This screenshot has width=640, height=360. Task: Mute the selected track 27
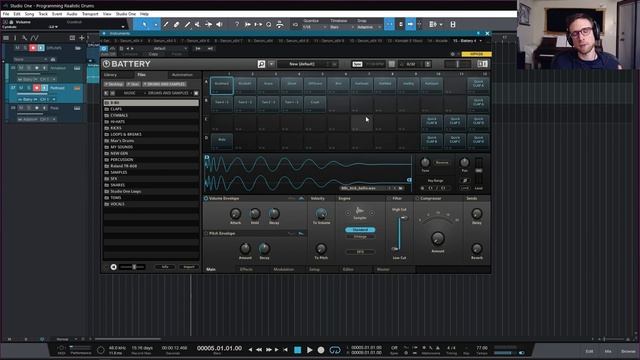(x=21, y=88)
